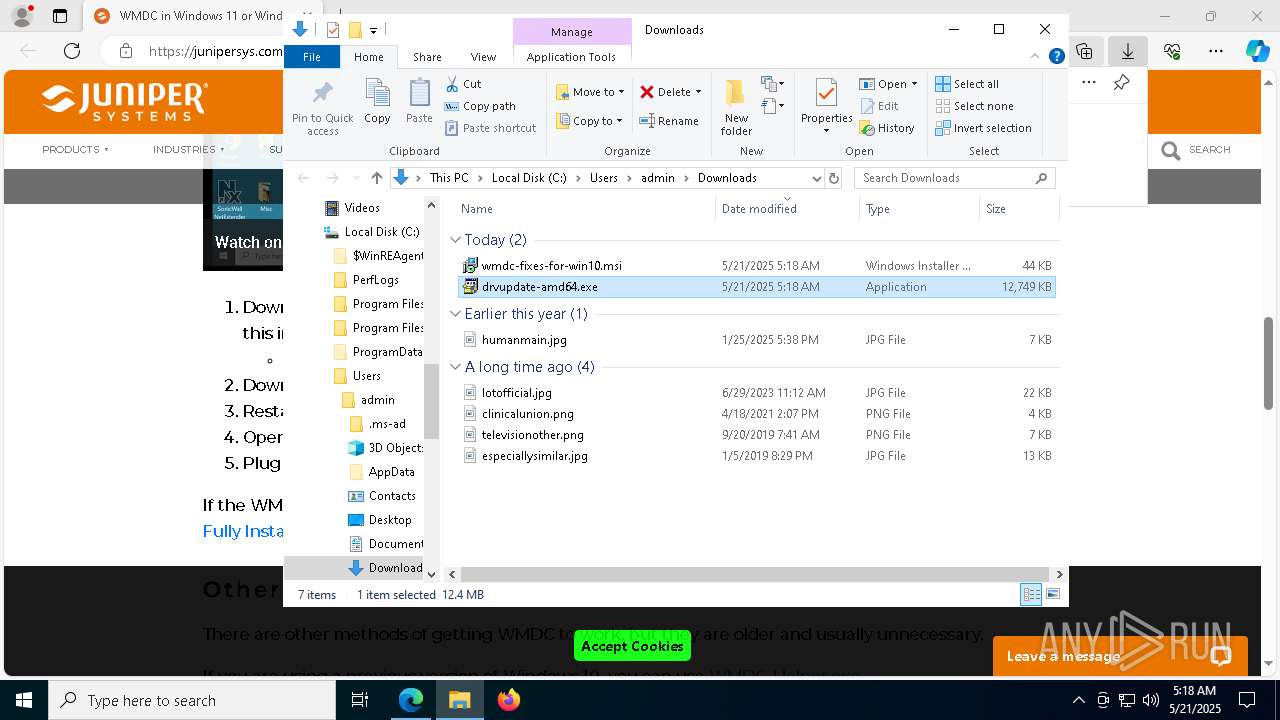Open address bar history dropdown

(x=816, y=178)
